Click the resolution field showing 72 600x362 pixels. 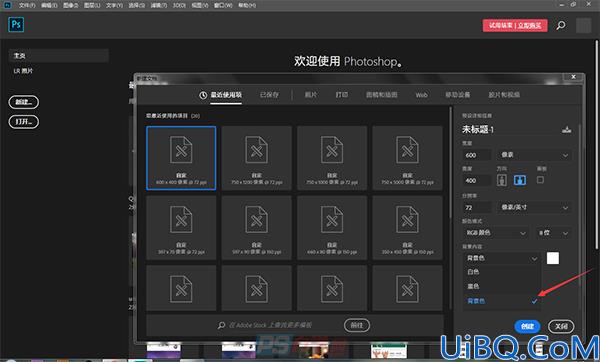(477, 208)
